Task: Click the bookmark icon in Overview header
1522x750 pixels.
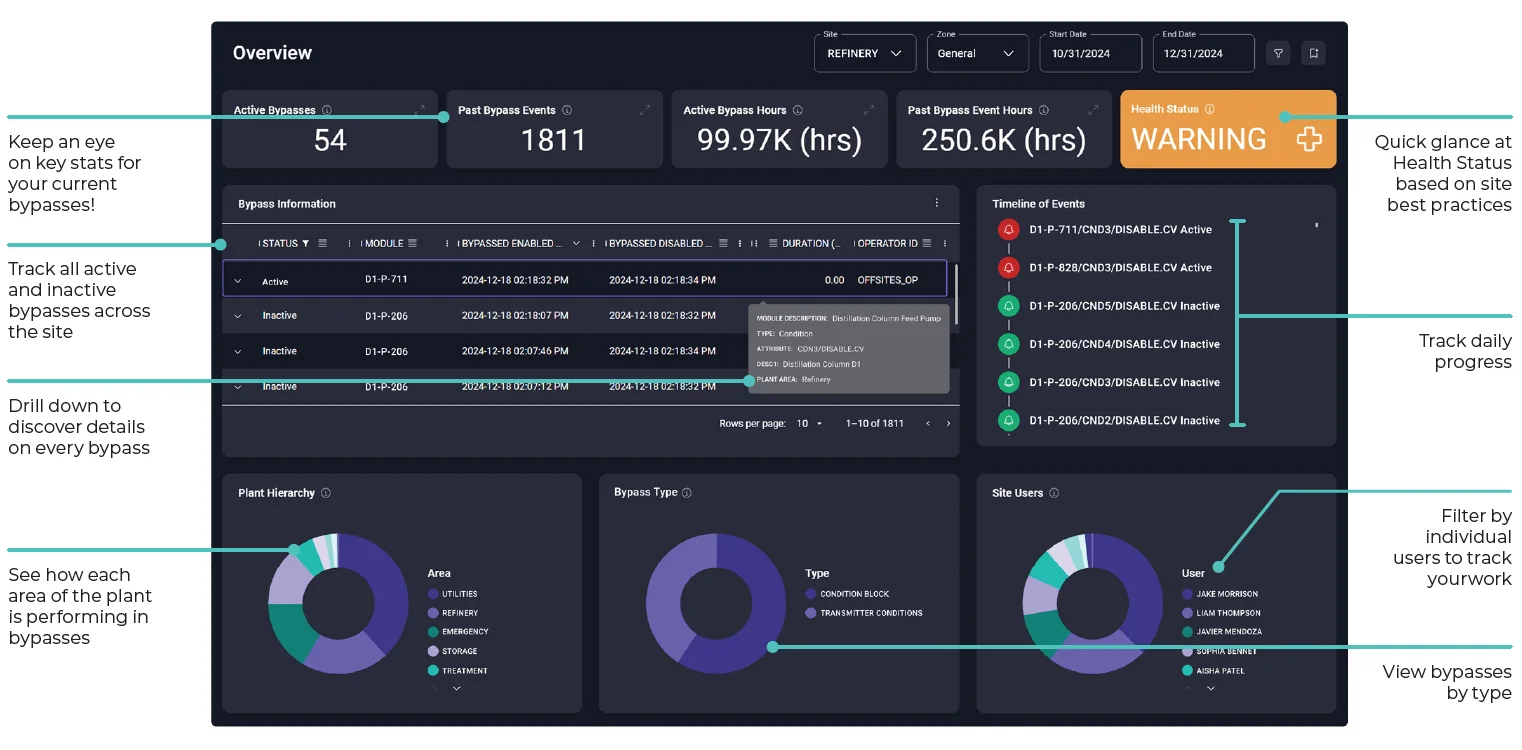Action: click(x=1313, y=53)
